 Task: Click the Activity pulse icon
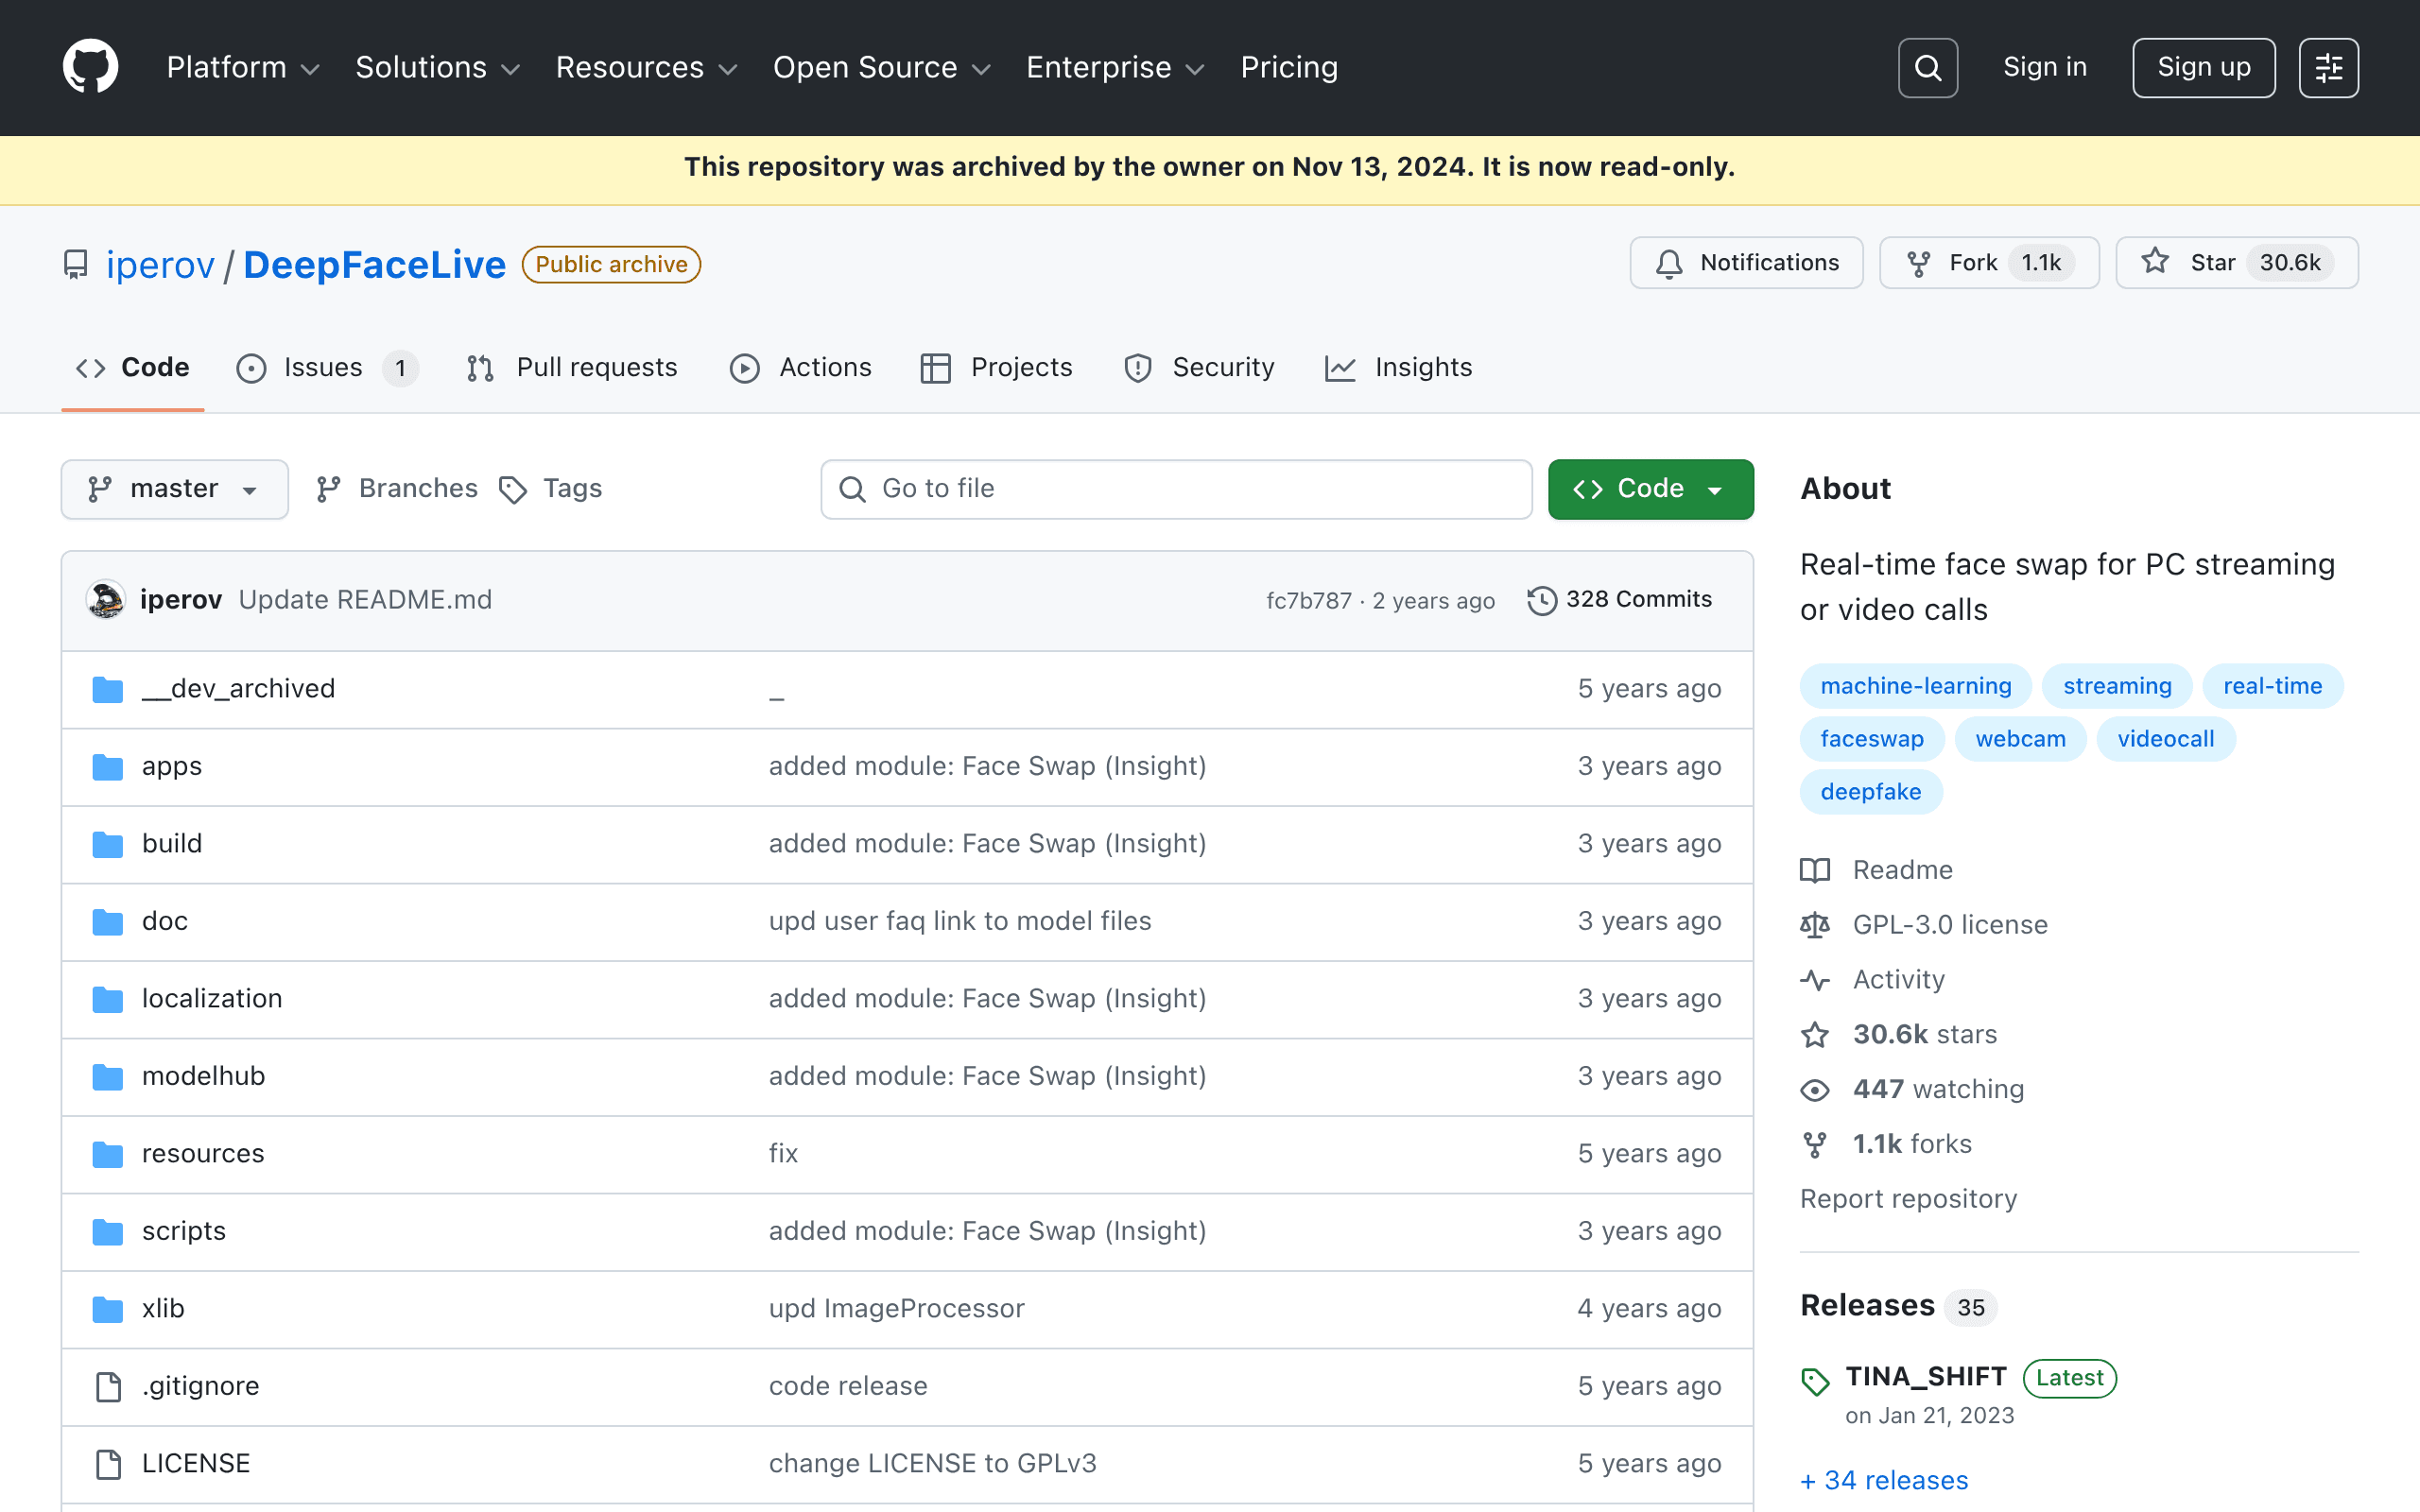pos(1815,980)
